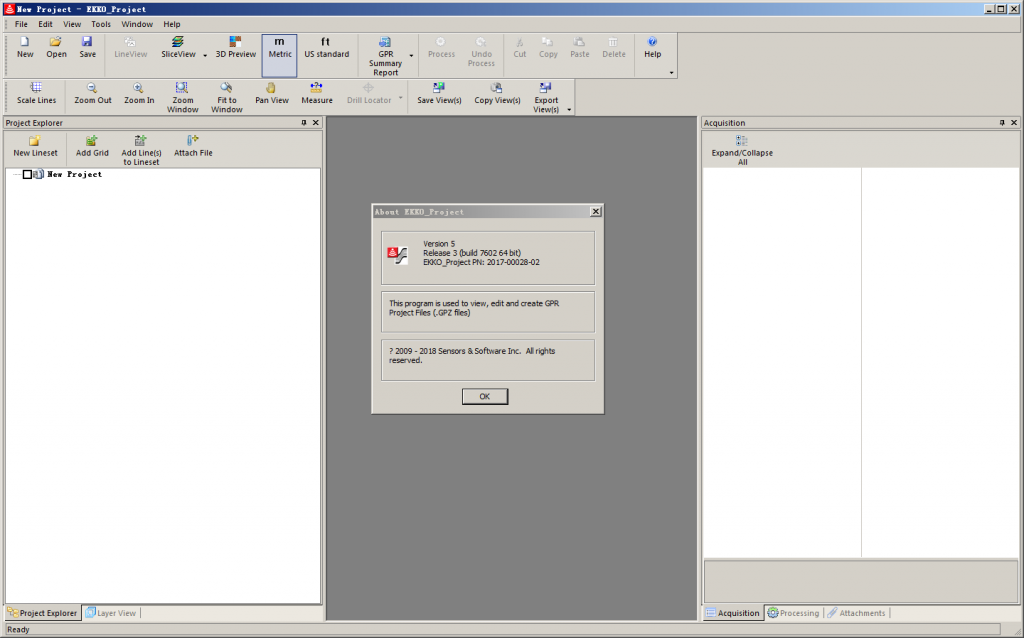Switch to the Processing tab

tap(793, 613)
